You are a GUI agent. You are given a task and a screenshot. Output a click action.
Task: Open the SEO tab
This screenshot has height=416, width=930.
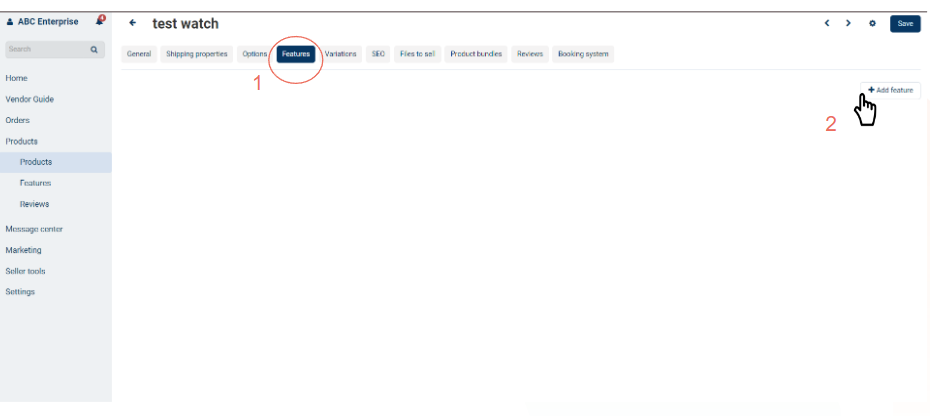point(378,54)
